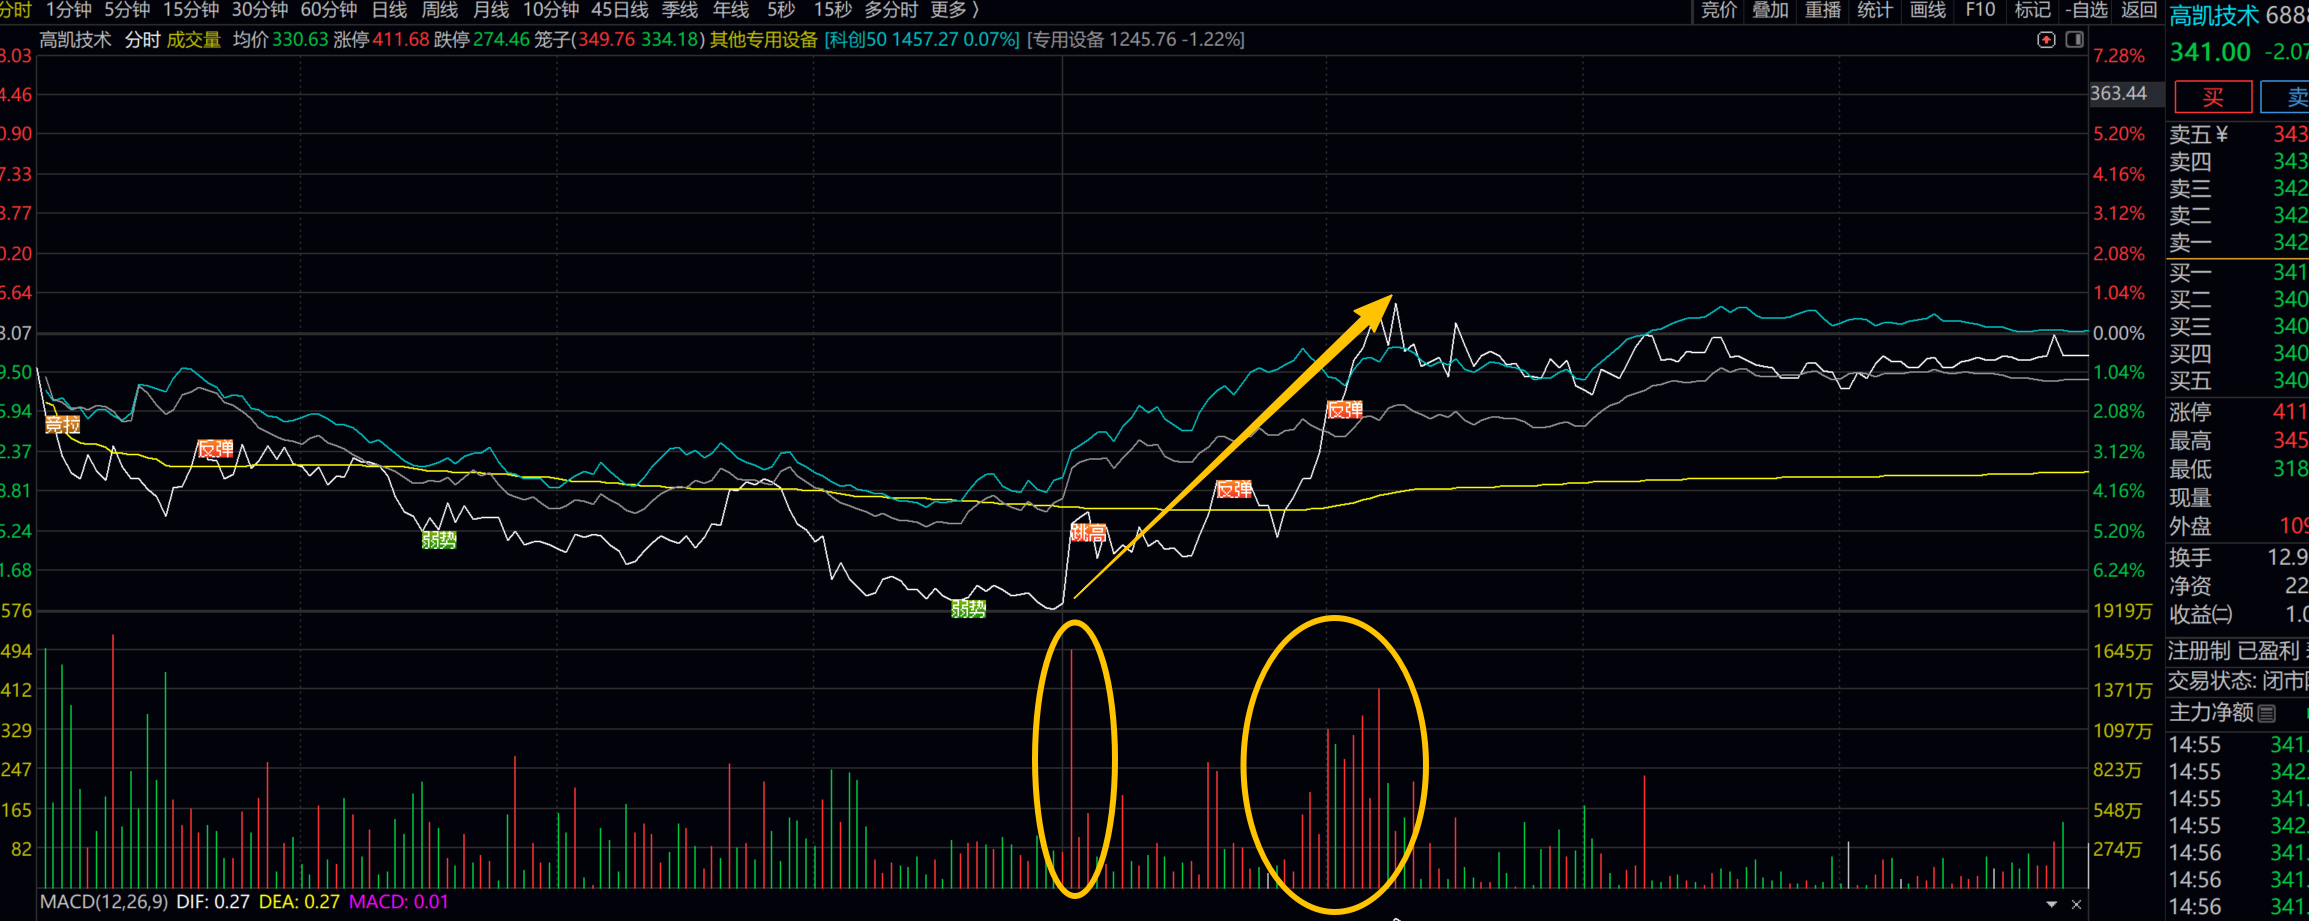This screenshot has height=921, width=2309.
Task: Remove from watchlist via -自选
Action: tap(2086, 10)
